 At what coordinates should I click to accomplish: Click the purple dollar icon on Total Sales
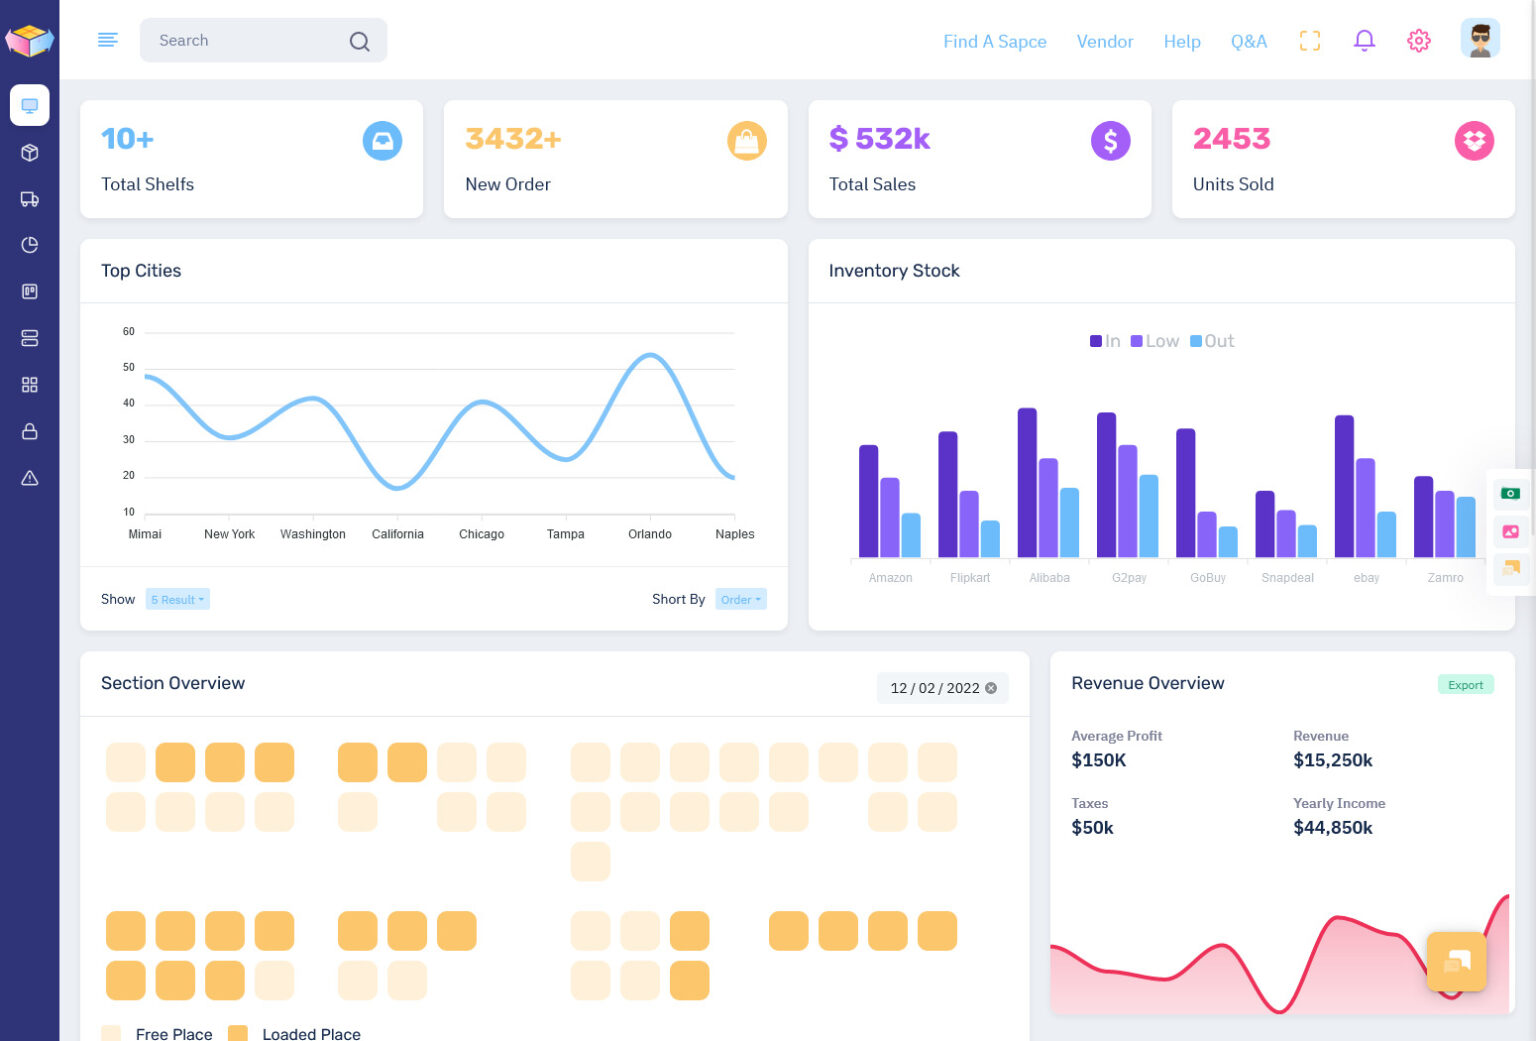[x=1111, y=141]
